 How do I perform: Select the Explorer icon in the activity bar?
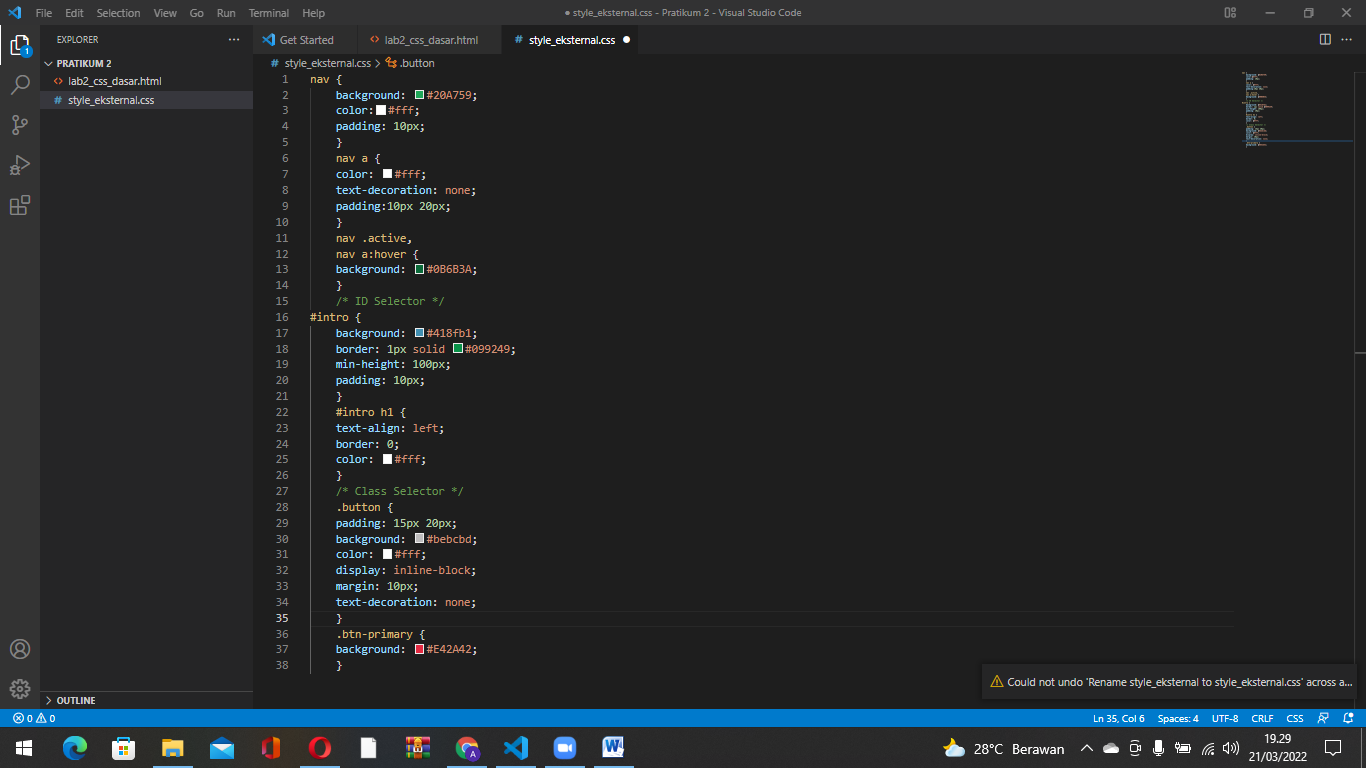coord(20,45)
